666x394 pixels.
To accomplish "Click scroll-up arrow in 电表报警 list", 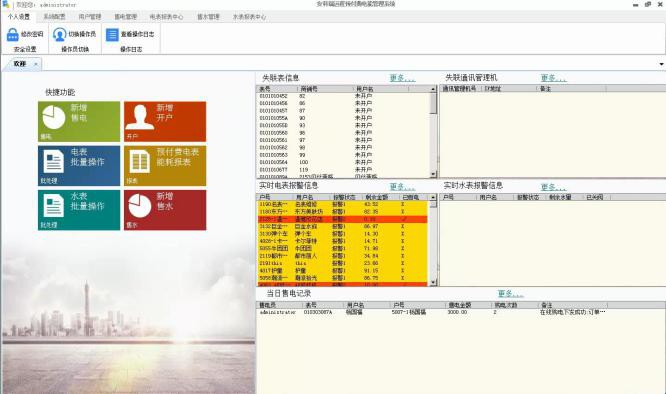I will pyautogui.click(x=433, y=197).
